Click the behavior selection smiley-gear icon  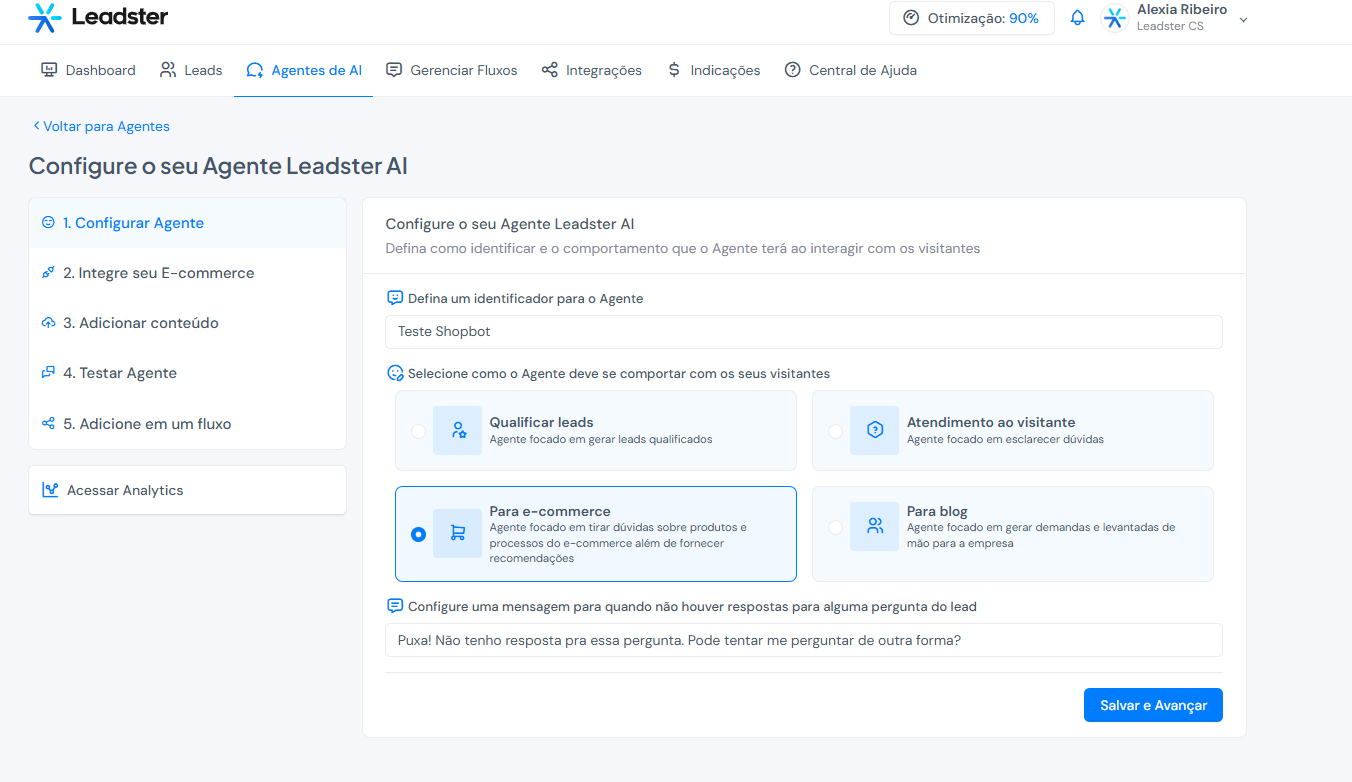[x=395, y=373]
